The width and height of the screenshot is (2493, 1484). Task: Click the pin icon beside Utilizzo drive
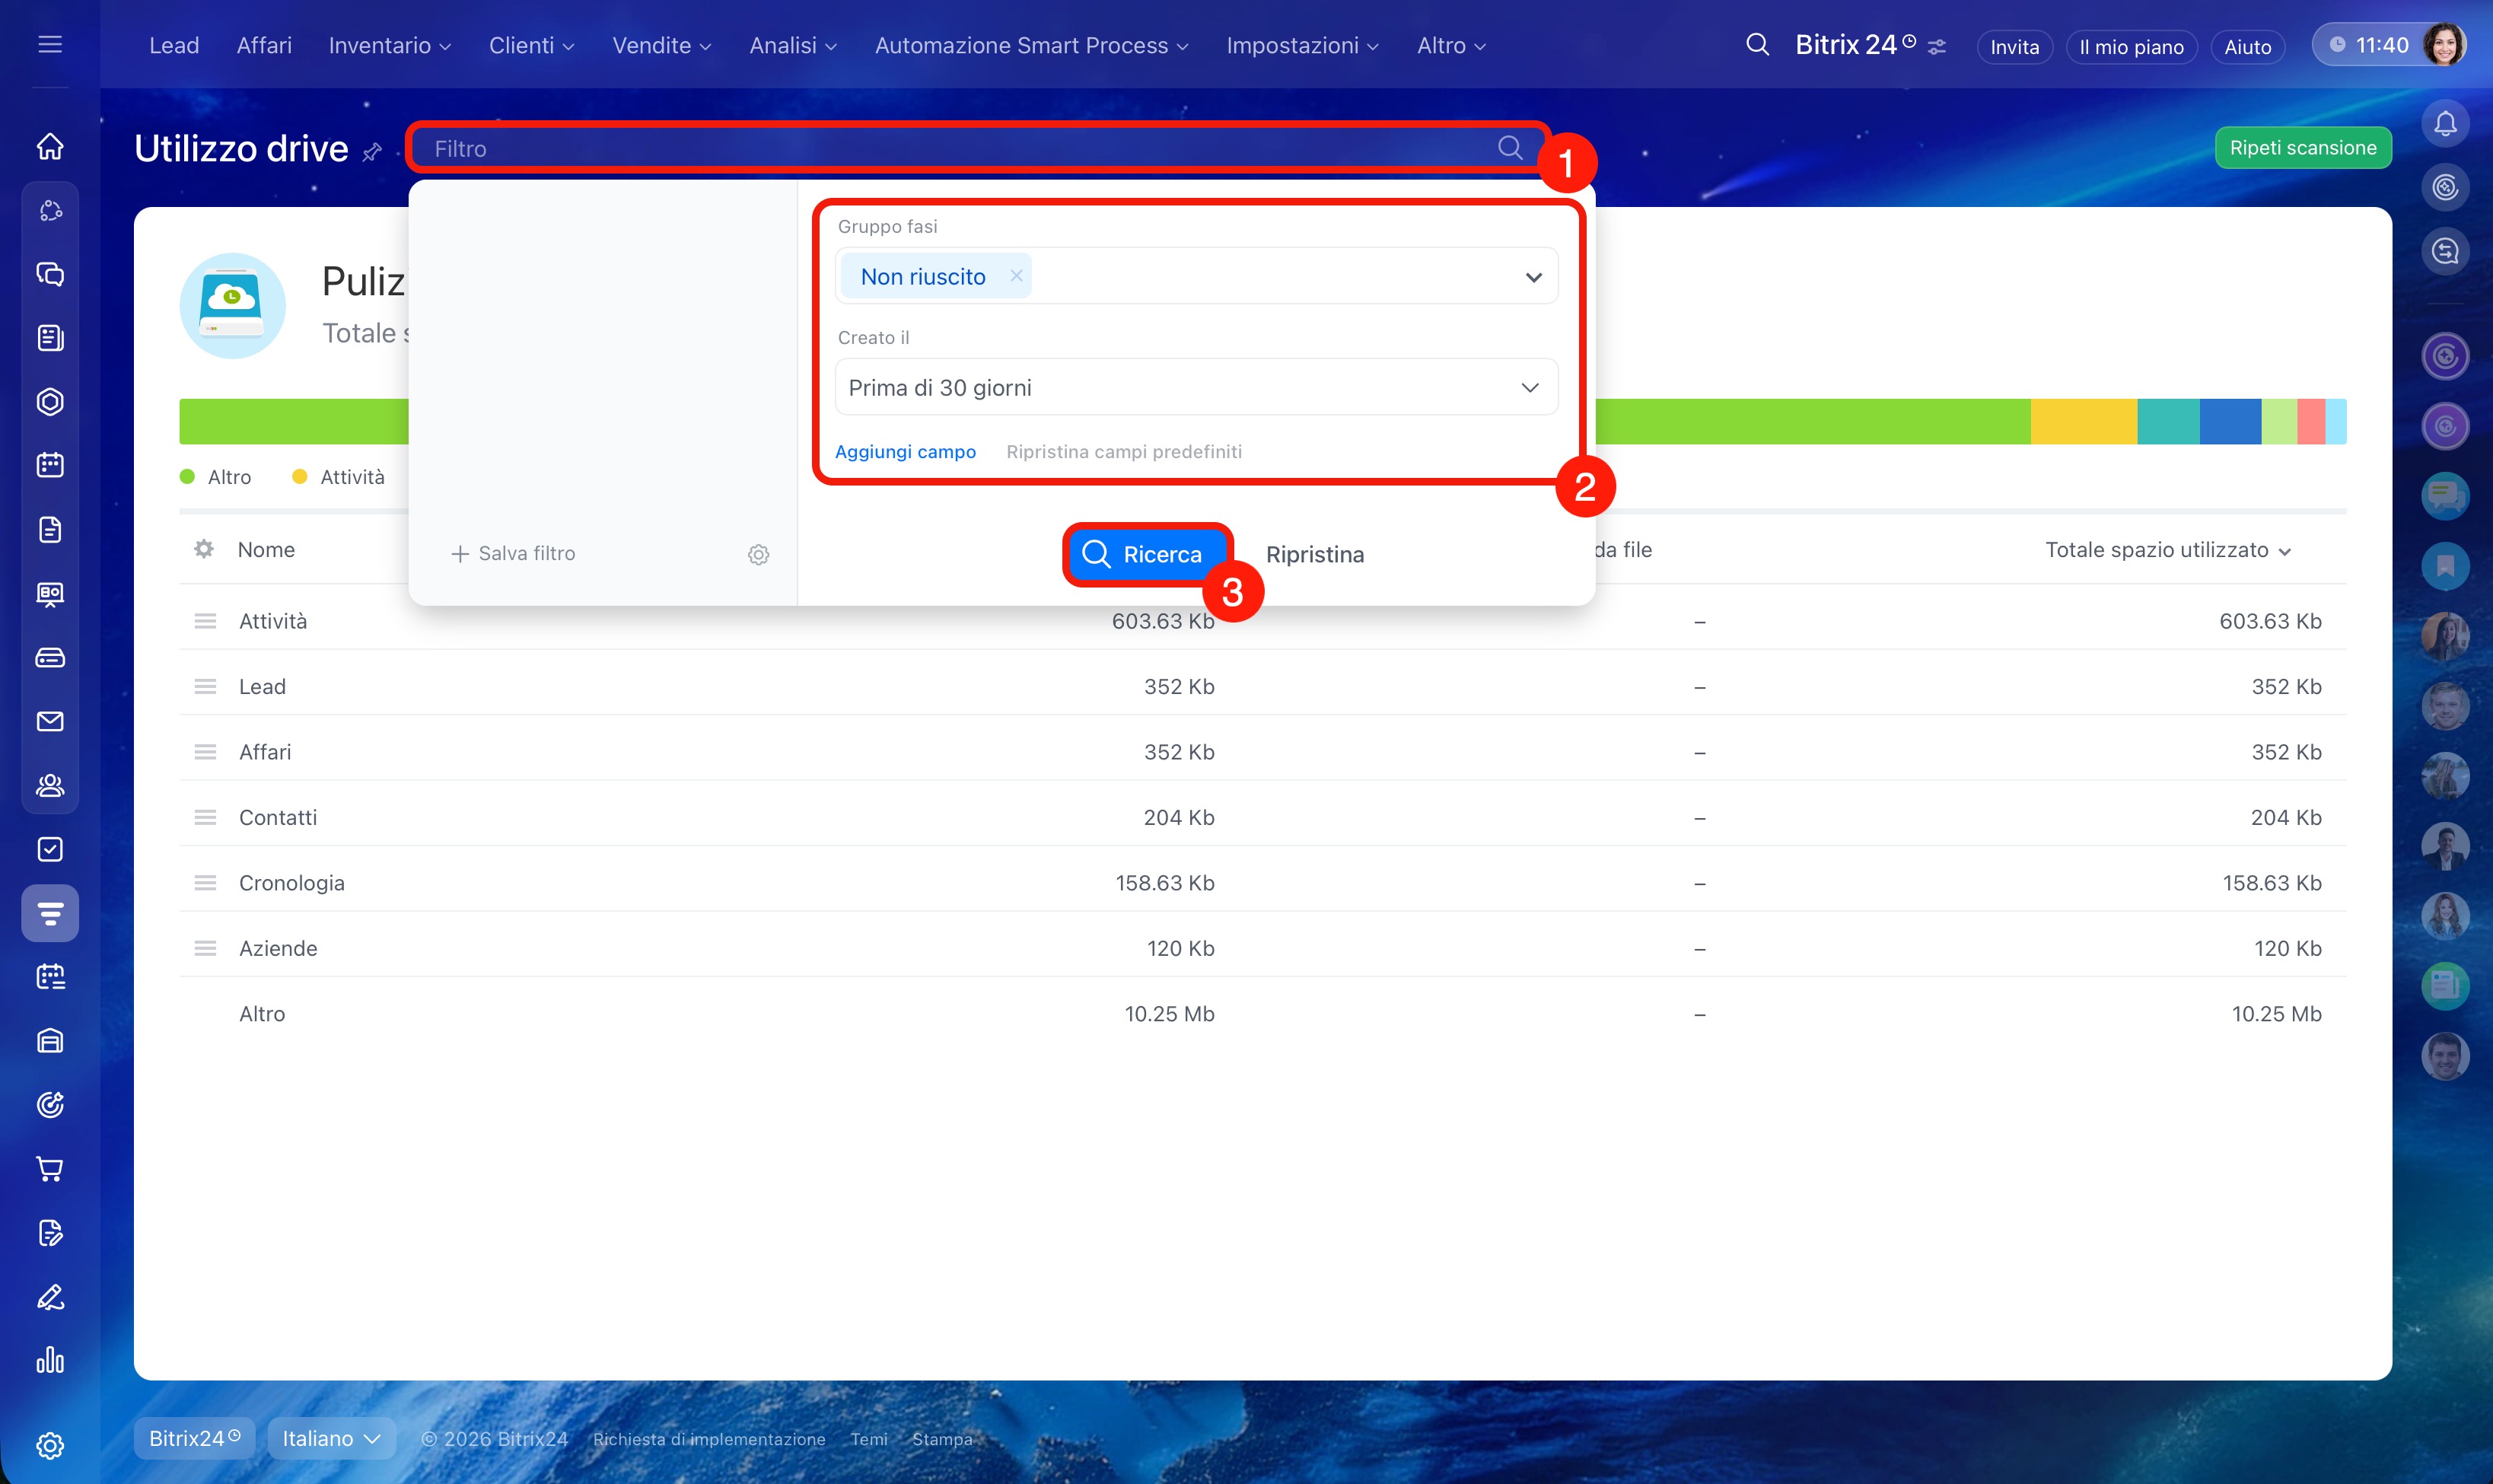(372, 152)
